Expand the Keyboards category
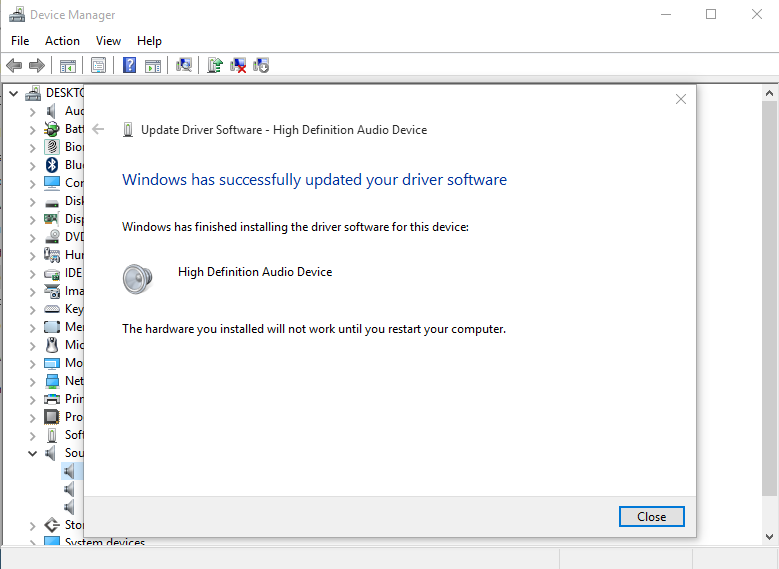This screenshot has height=569, width=779. click(33, 309)
